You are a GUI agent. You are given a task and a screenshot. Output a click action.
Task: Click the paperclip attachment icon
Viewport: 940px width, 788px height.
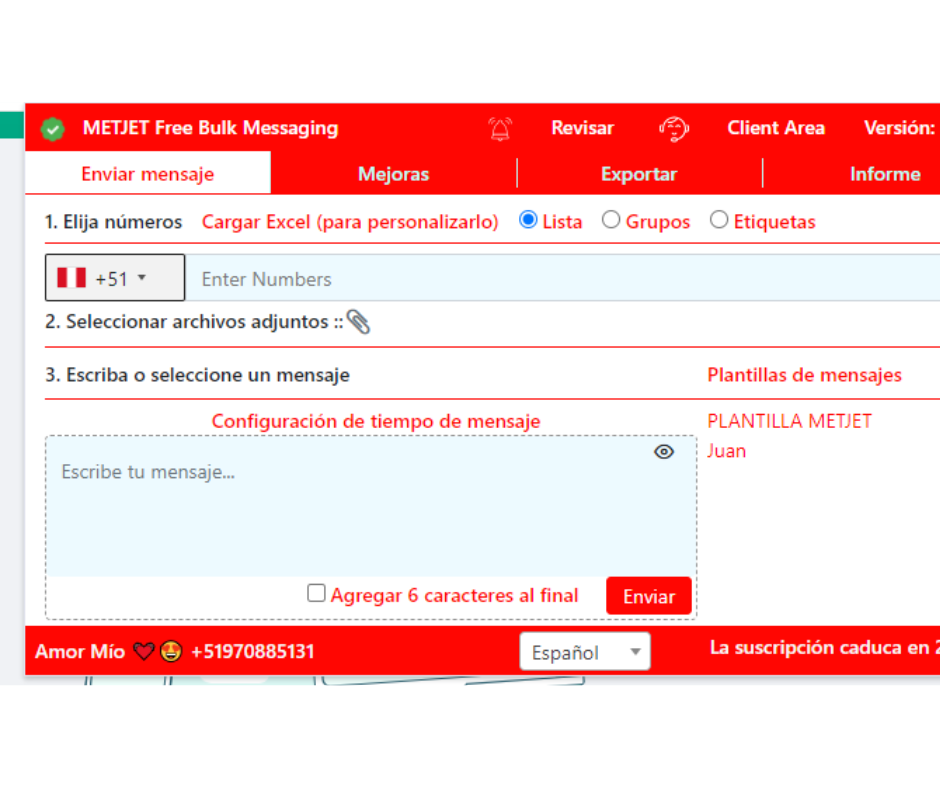[x=358, y=322]
